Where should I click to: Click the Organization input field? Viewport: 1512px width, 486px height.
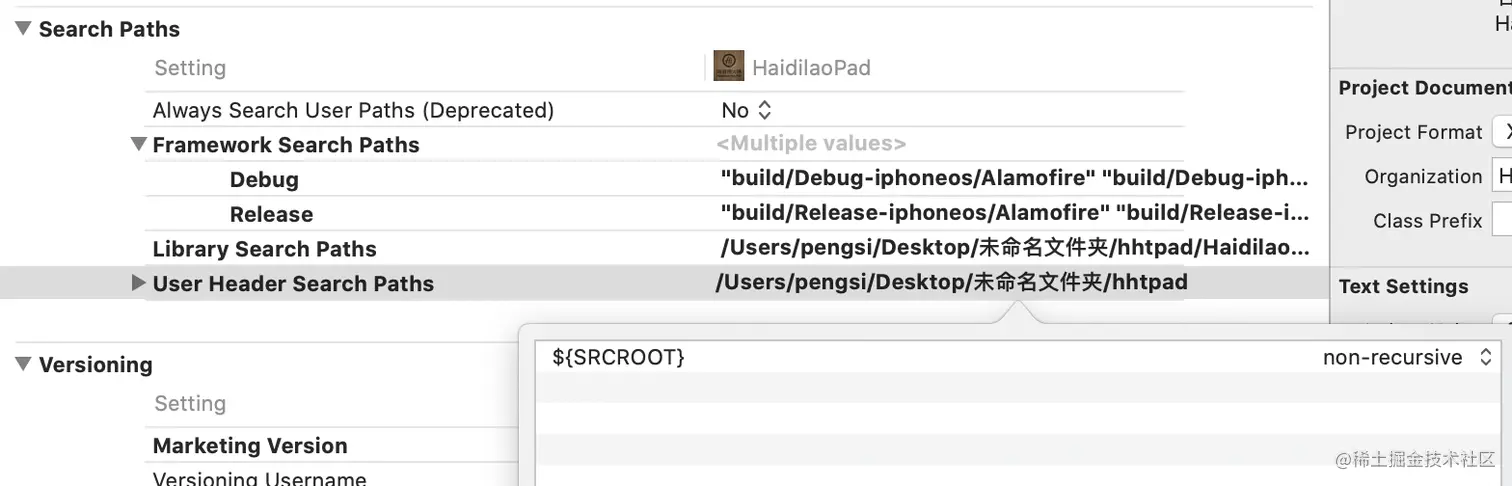click(x=1501, y=176)
